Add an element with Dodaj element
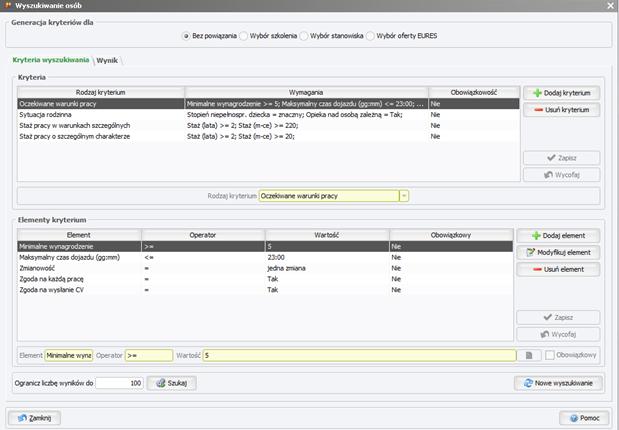619x430 pixels. (558, 236)
